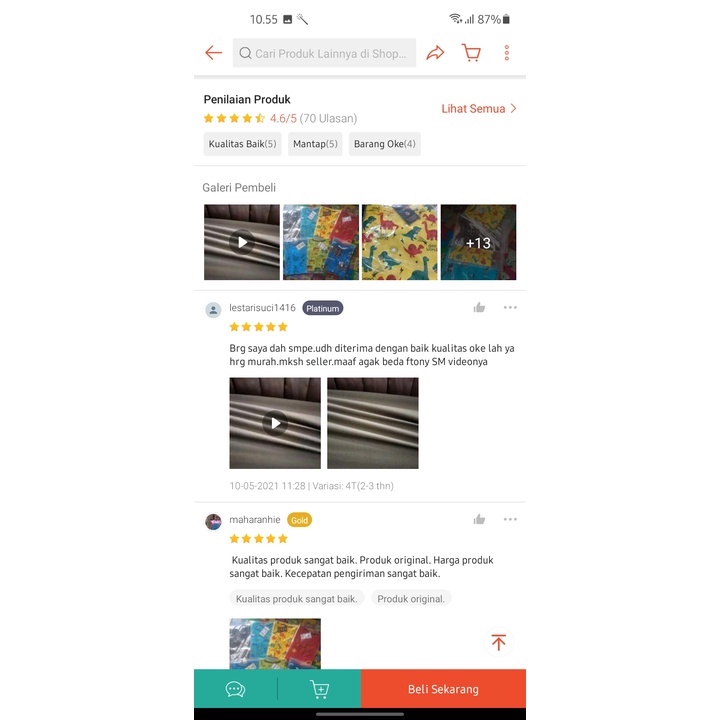720x720 pixels.
Task: Open more options for maharanhie's review
Action: point(510,519)
